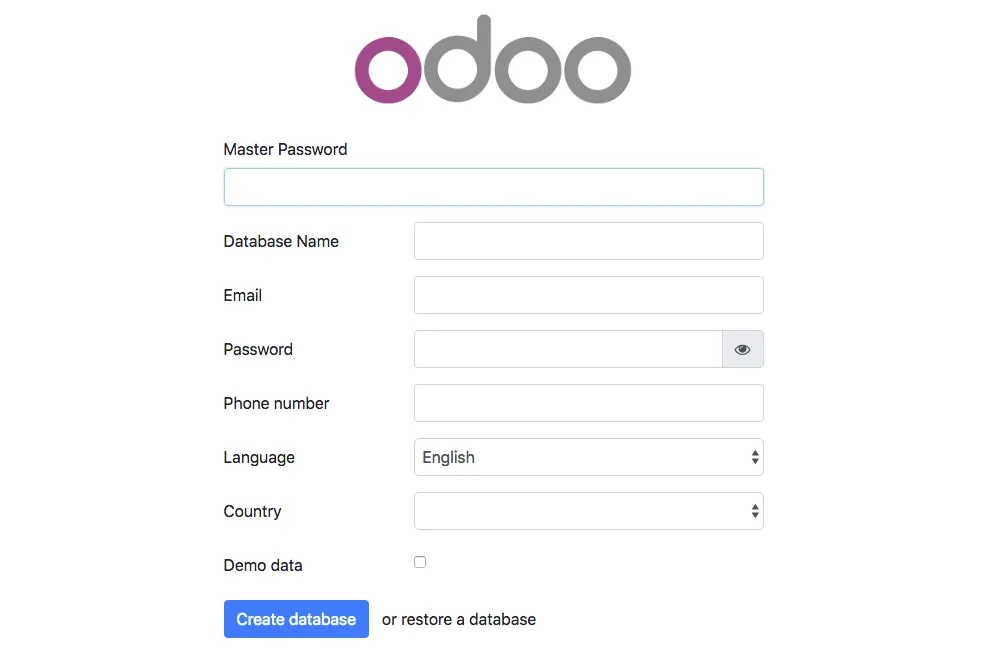Click the Language label text

coord(259,457)
